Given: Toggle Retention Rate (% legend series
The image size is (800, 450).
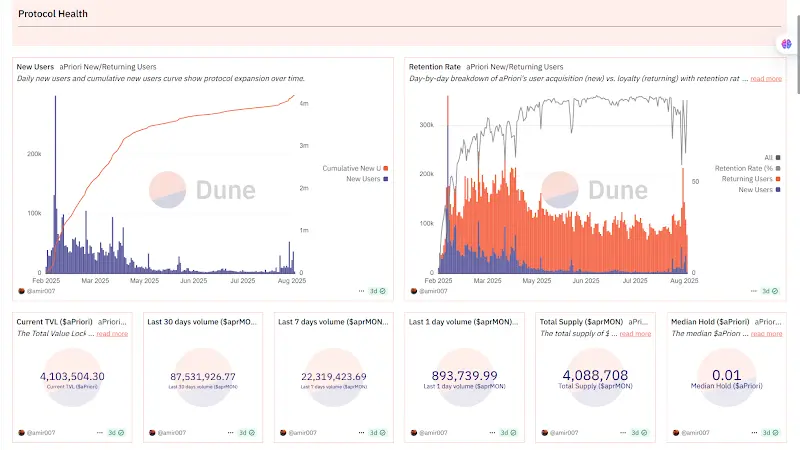Looking at the screenshot, I should pyautogui.click(x=747, y=168).
